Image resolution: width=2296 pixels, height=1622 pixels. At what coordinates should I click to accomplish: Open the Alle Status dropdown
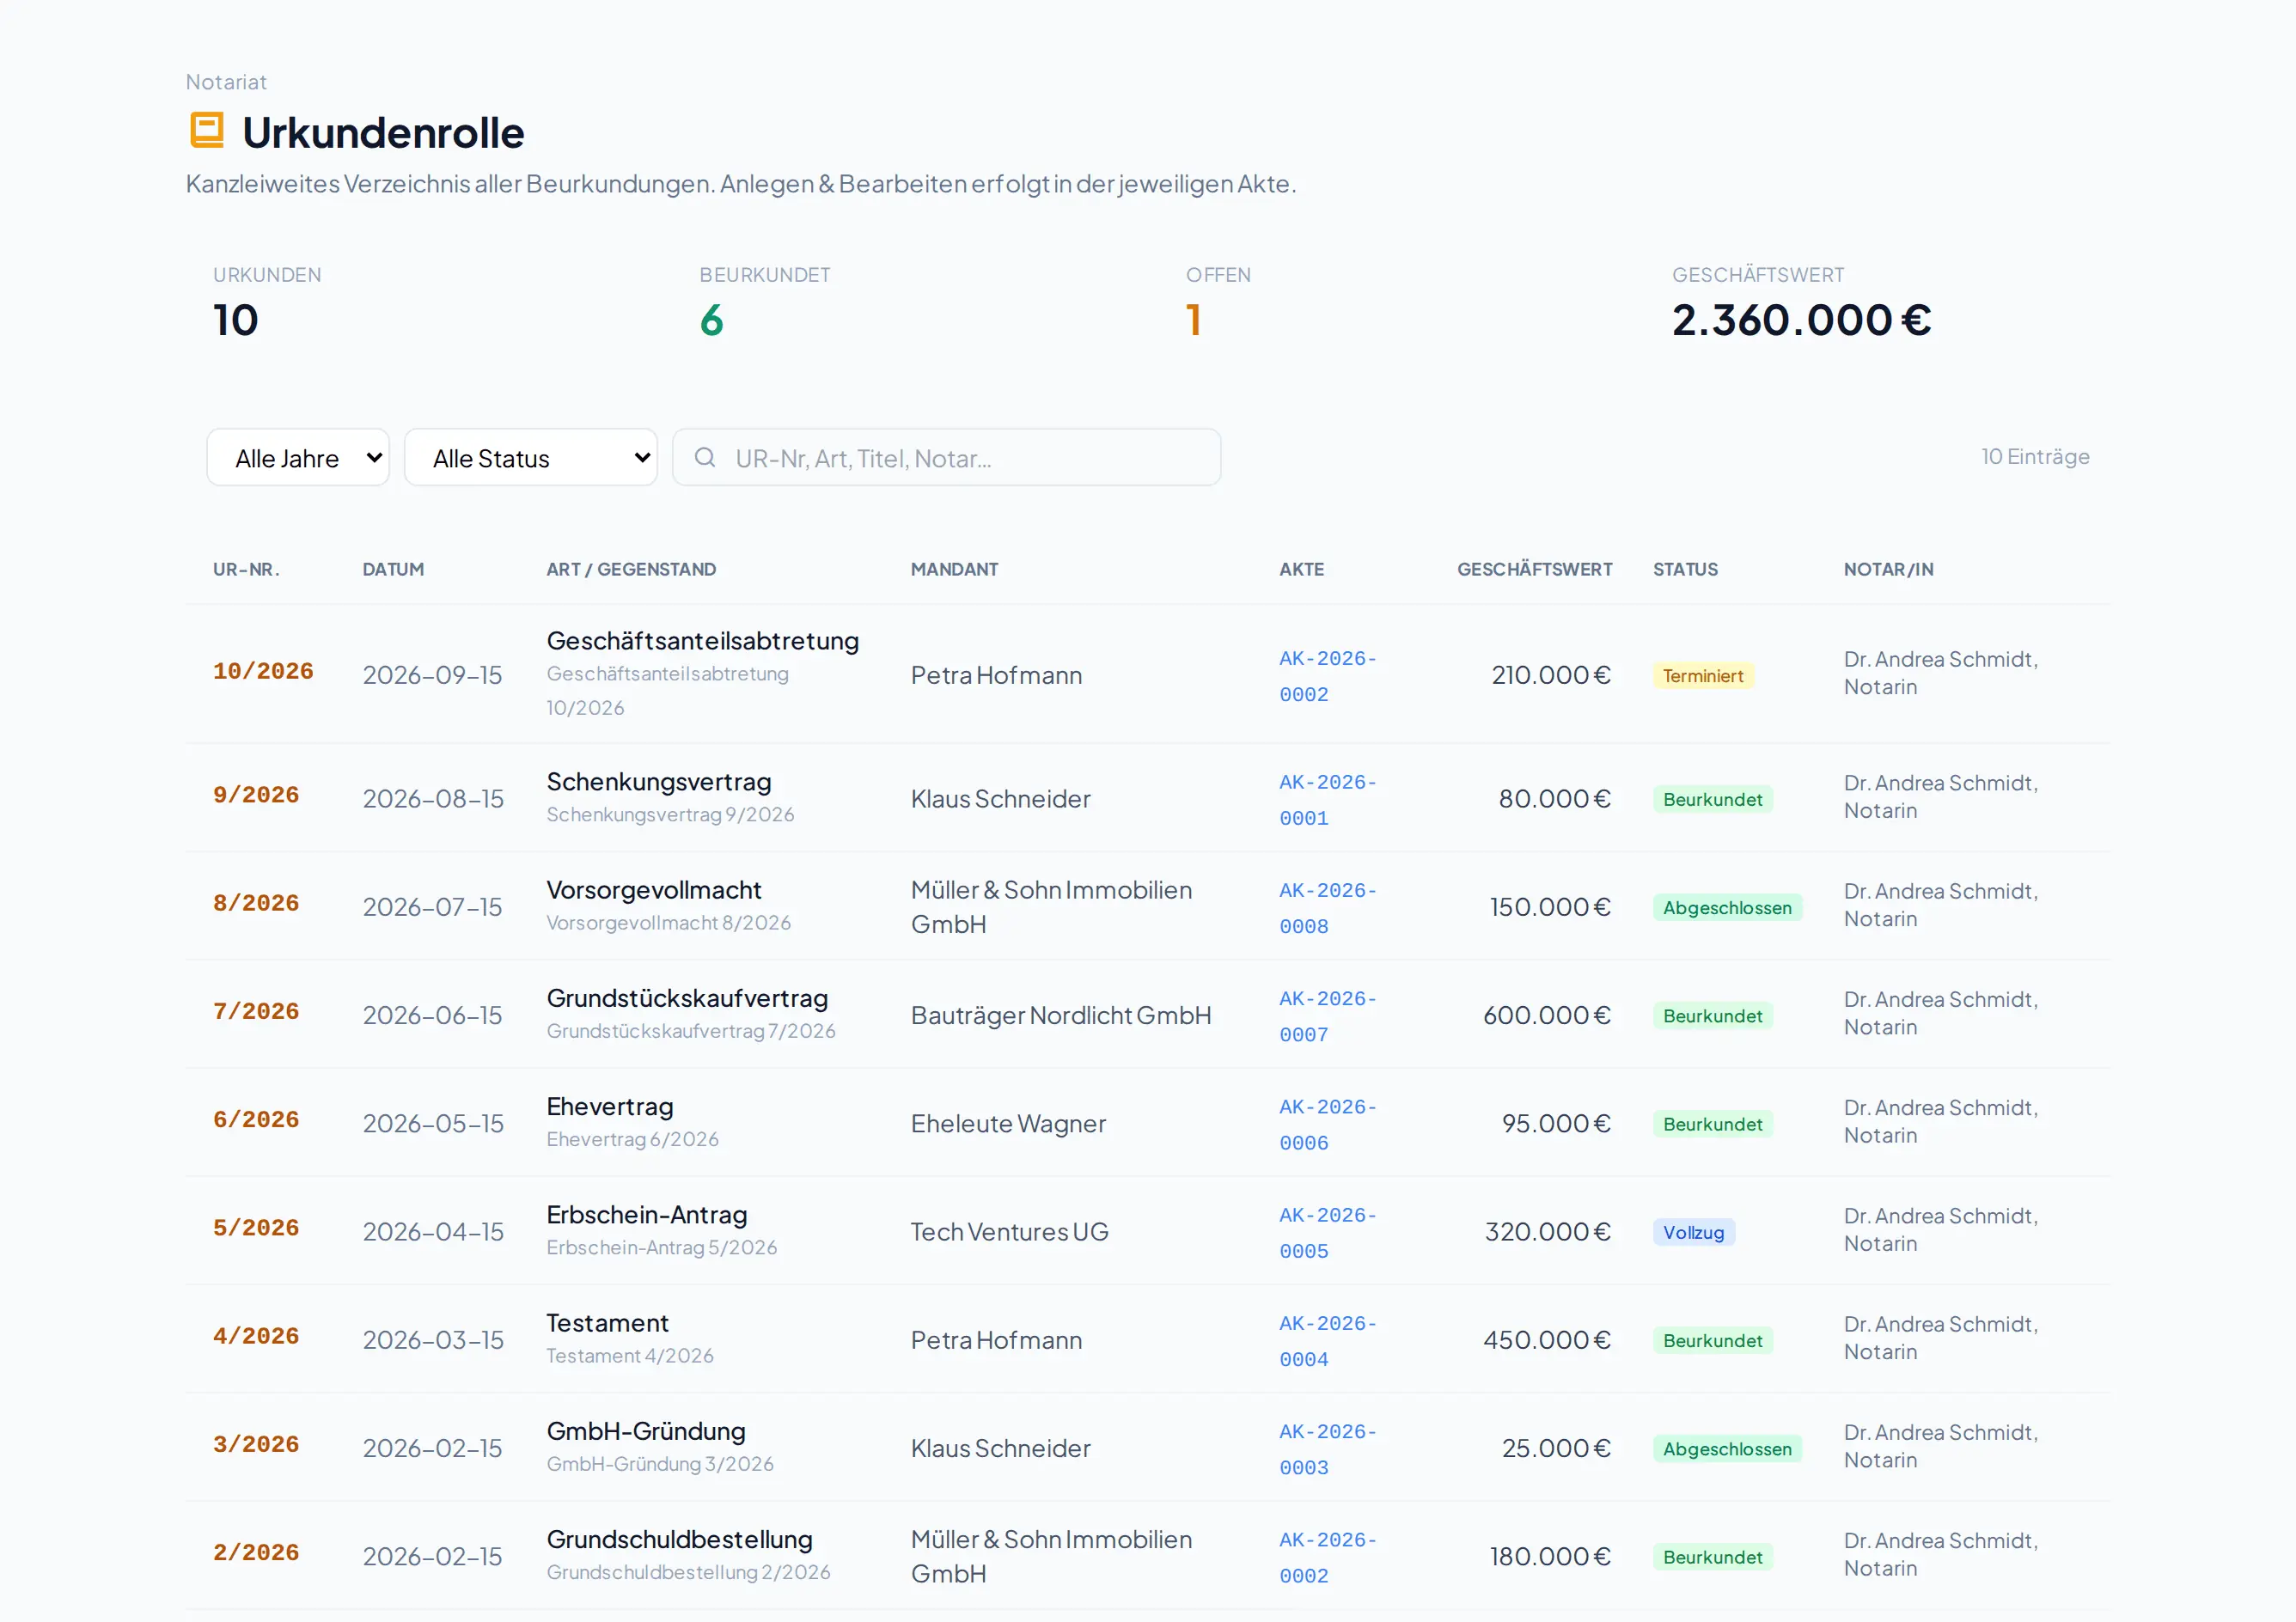pyautogui.click(x=531, y=458)
